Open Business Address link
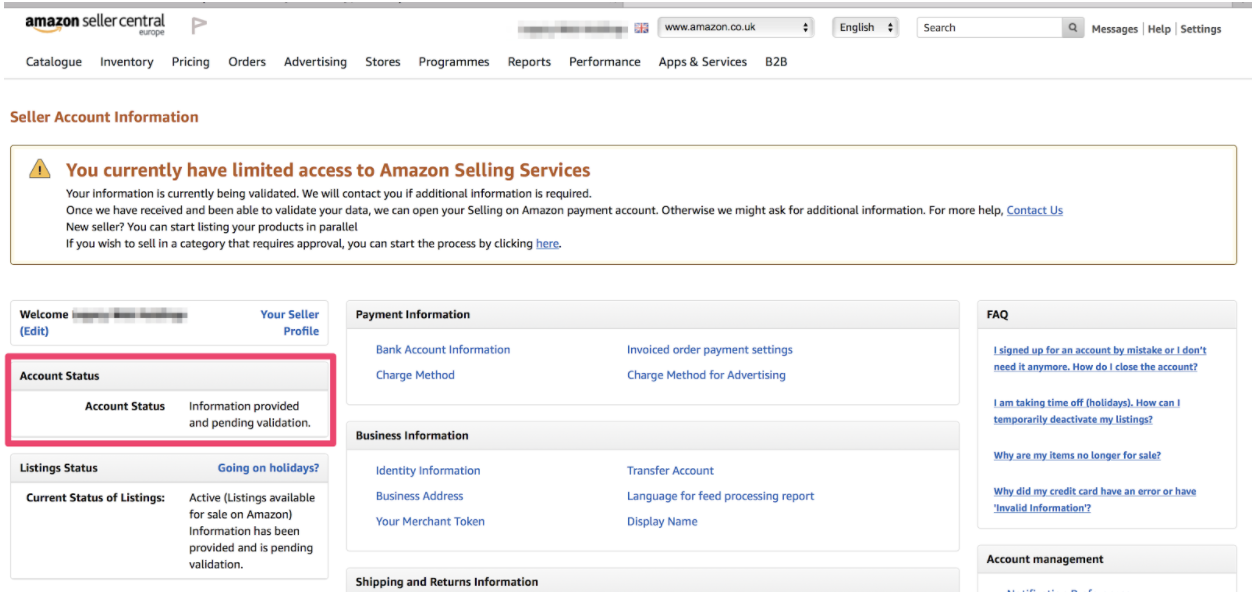The height and width of the screenshot is (598, 1258). [x=420, y=496]
